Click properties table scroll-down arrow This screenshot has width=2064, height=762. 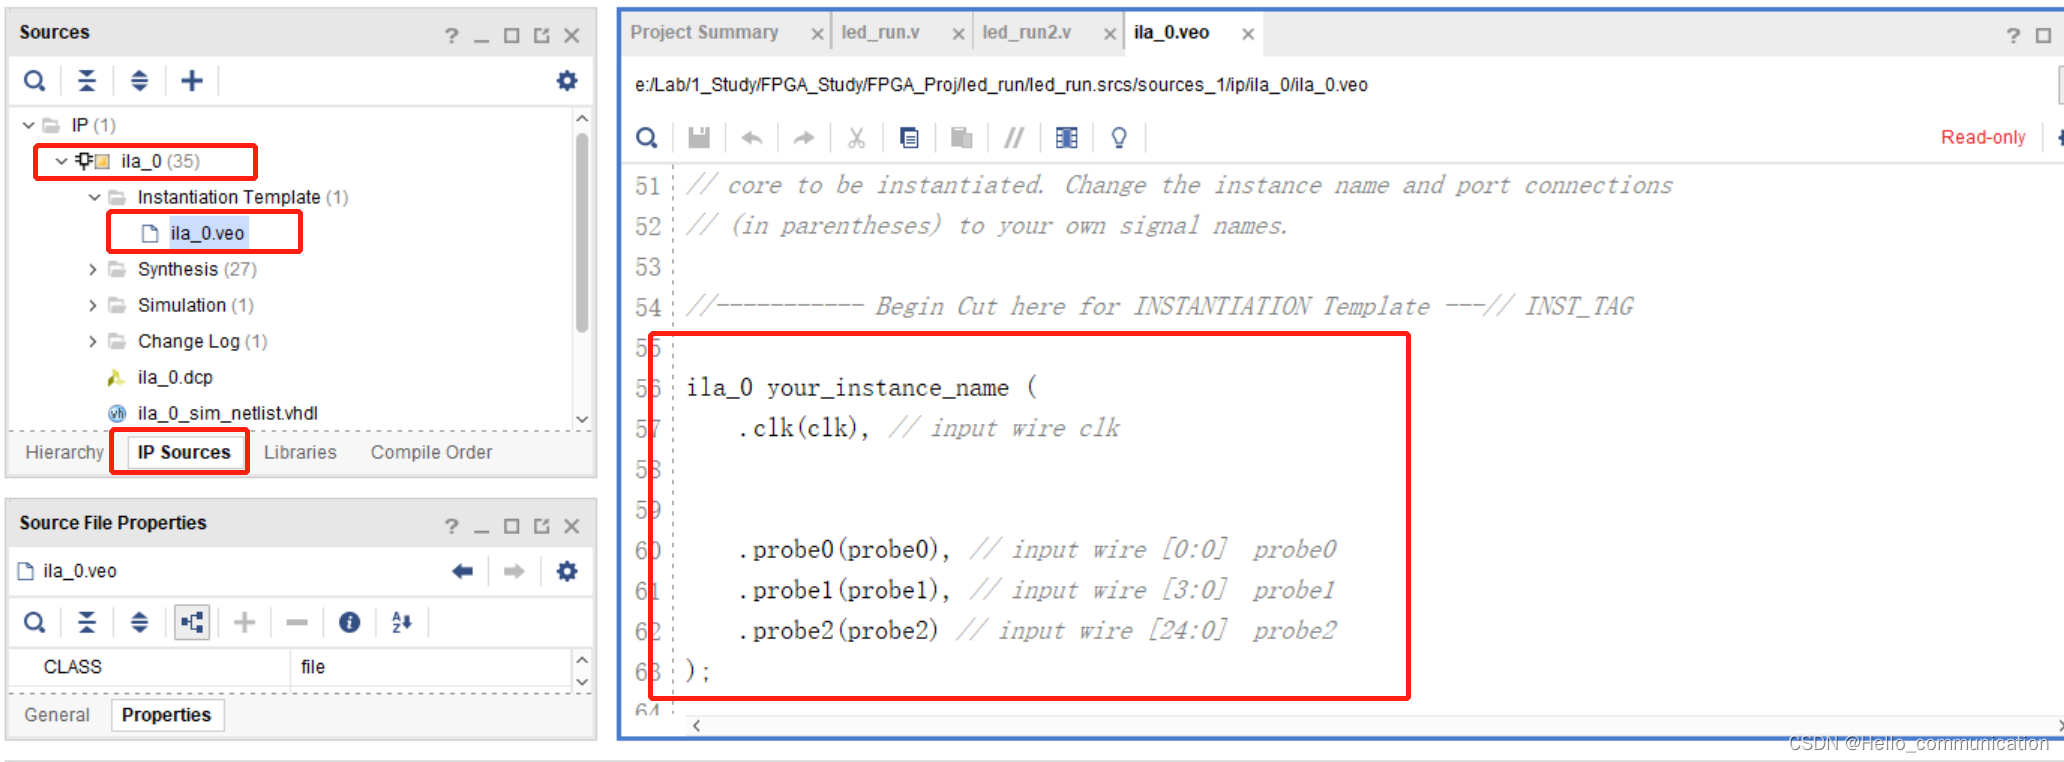tap(582, 682)
